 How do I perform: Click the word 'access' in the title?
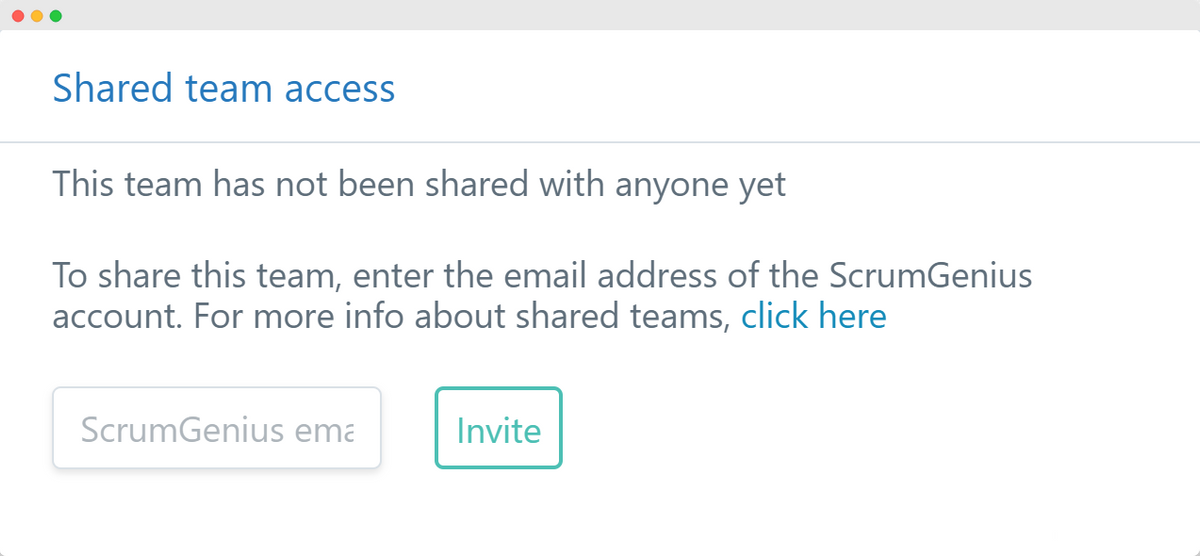coord(340,88)
